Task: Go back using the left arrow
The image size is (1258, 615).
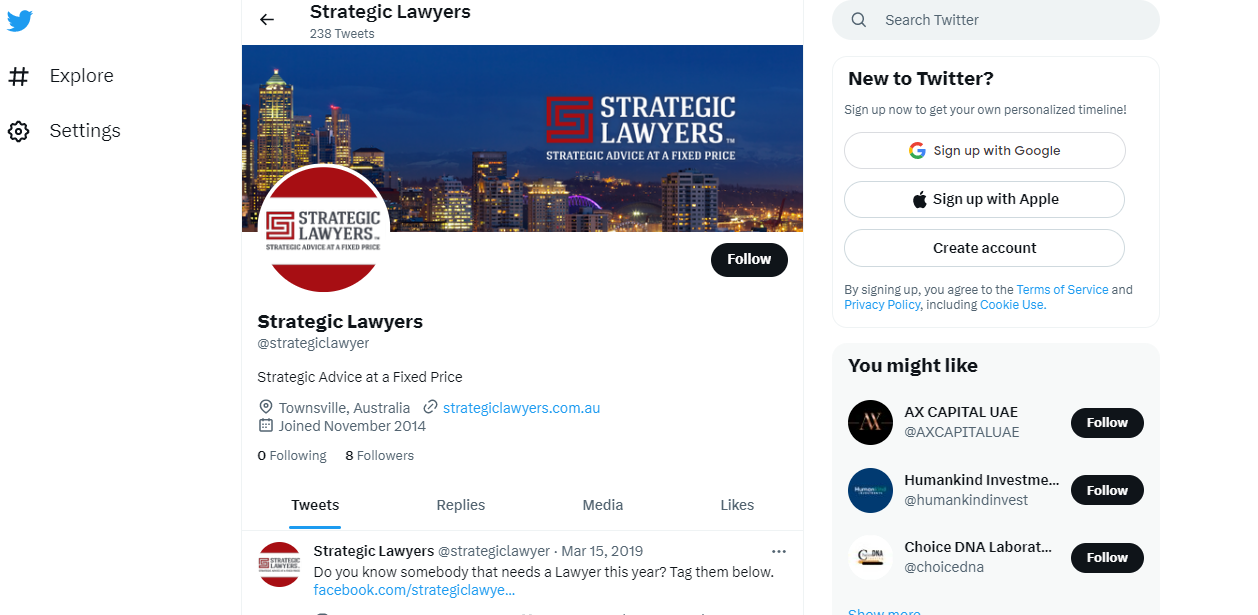Action: point(266,20)
